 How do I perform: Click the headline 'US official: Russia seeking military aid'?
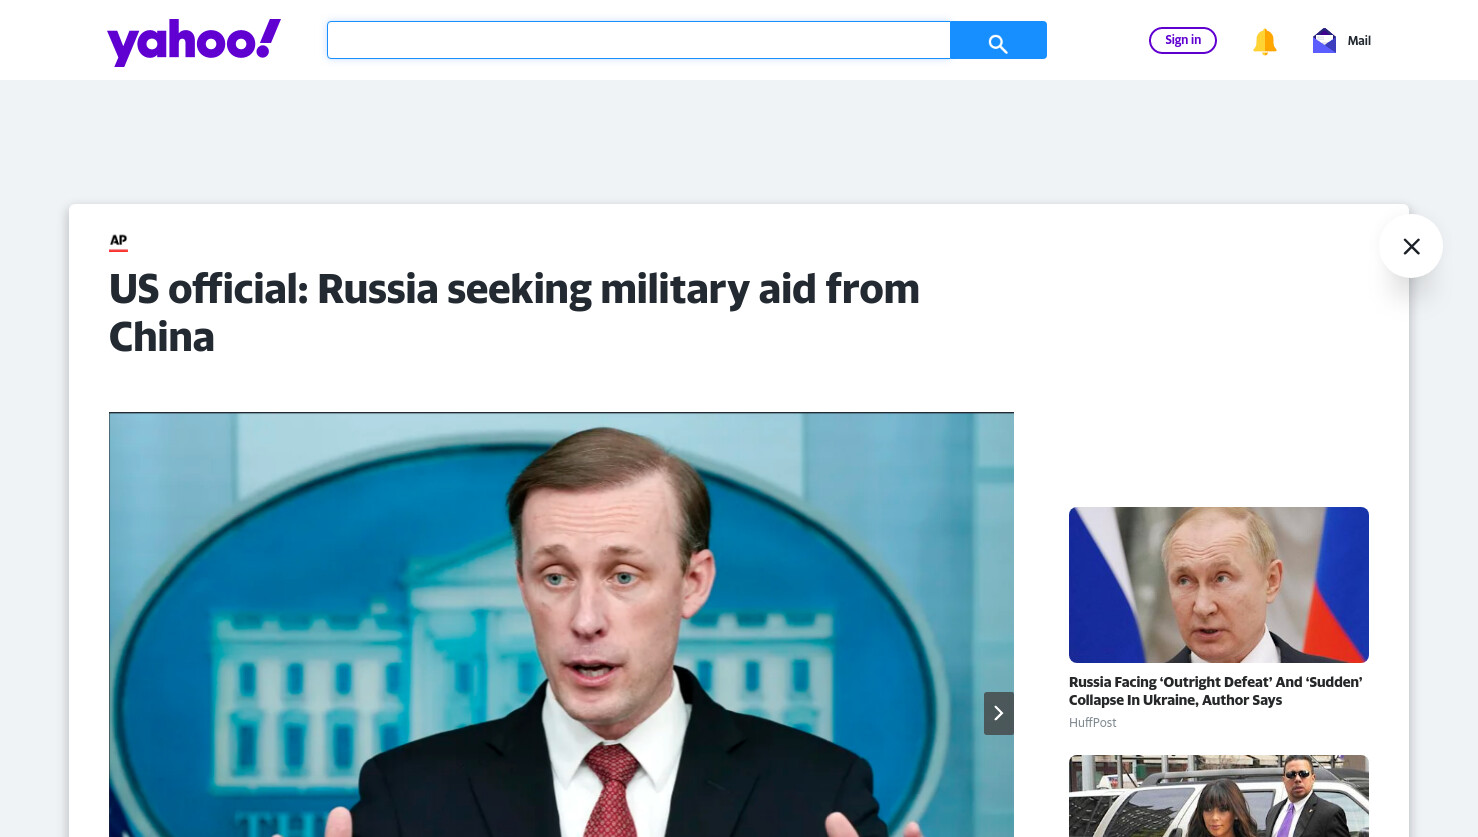coord(514,313)
